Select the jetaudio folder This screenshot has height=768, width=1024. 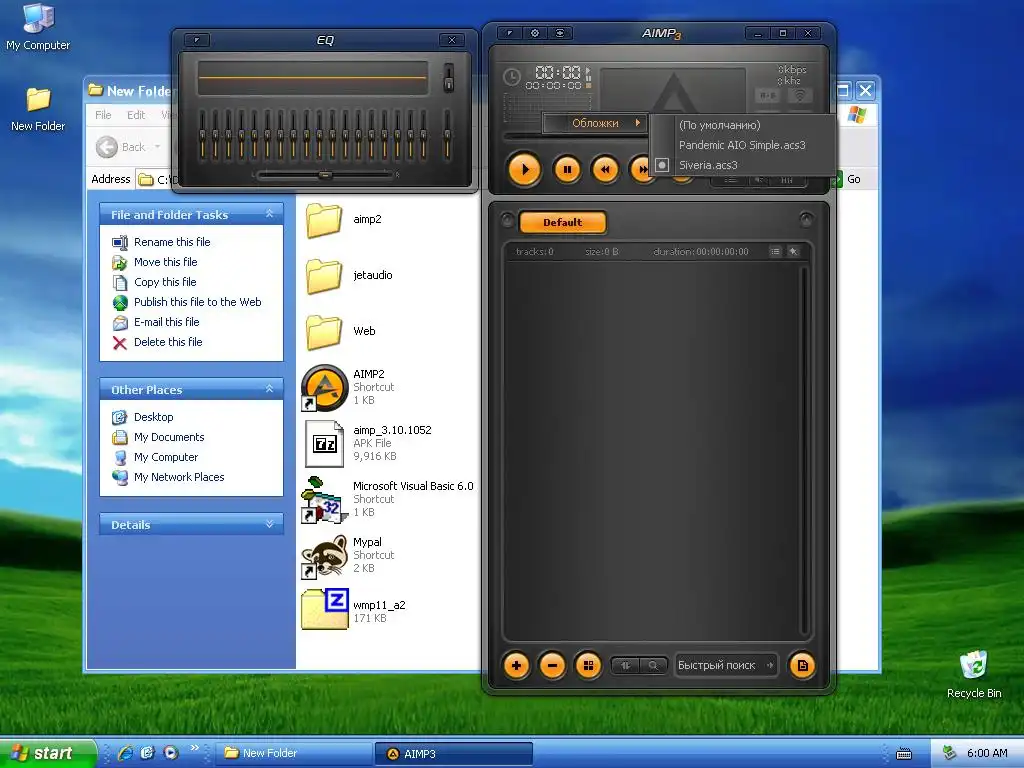tap(349, 275)
